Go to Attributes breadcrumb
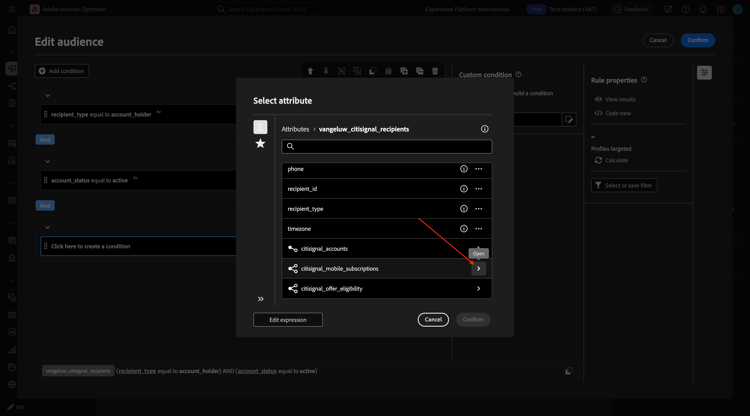The width and height of the screenshot is (750, 416). 295,129
